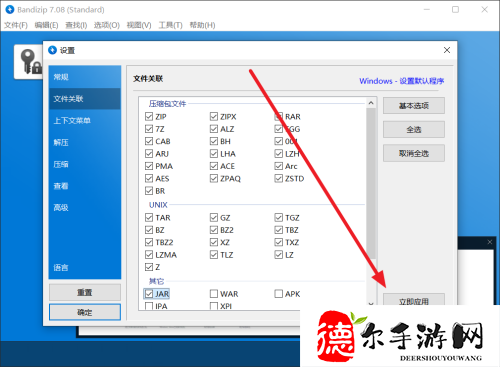The image size is (500, 367).
Task: Click the 基本选项 button
Action: coord(414,106)
